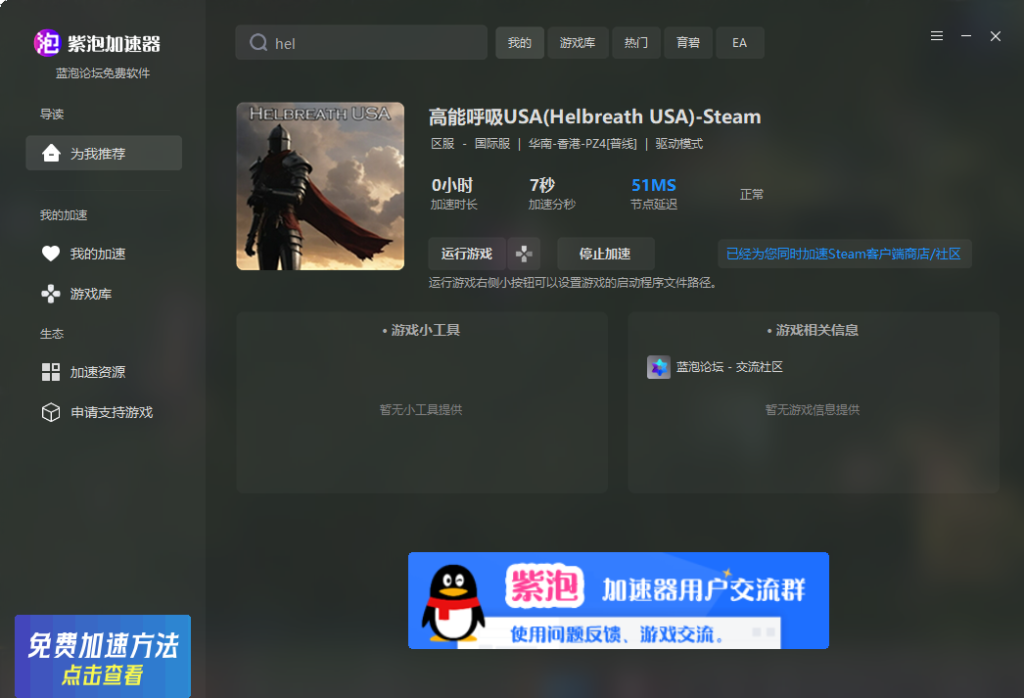Click the 蓝泡论坛 forum icon
Viewport: 1024px width, 698px height.
tap(658, 367)
